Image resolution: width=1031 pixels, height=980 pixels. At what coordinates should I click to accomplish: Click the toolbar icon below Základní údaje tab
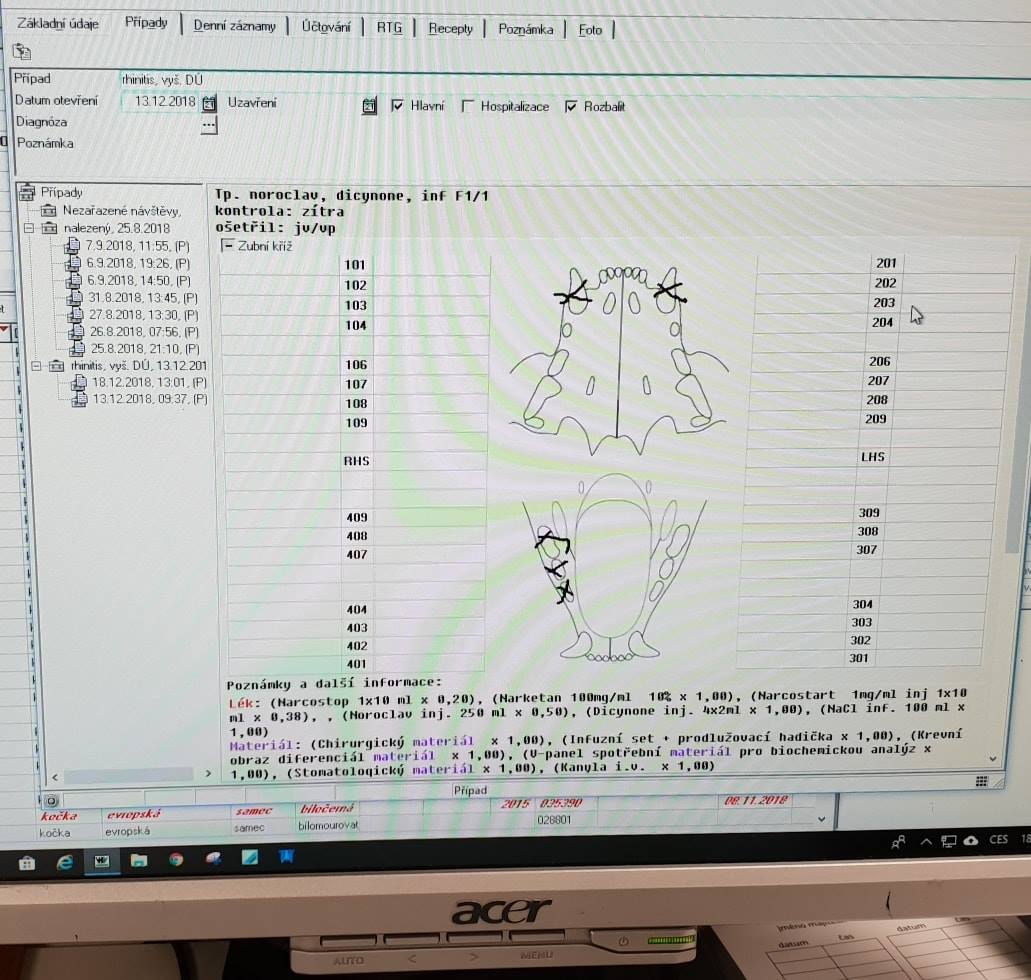[21, 51]
